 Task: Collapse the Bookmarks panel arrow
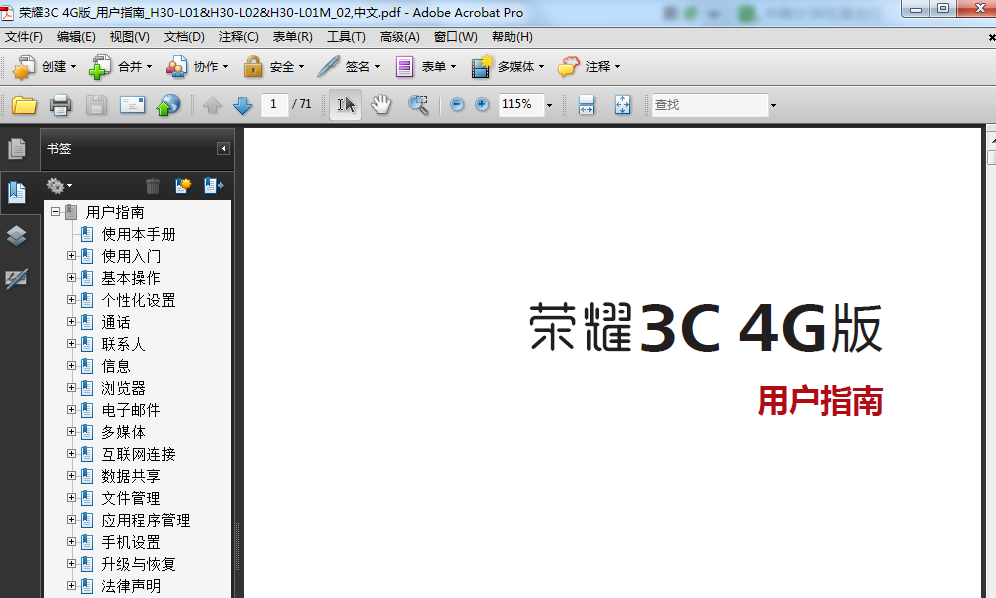pyautogui.click(x=223, y=149)
